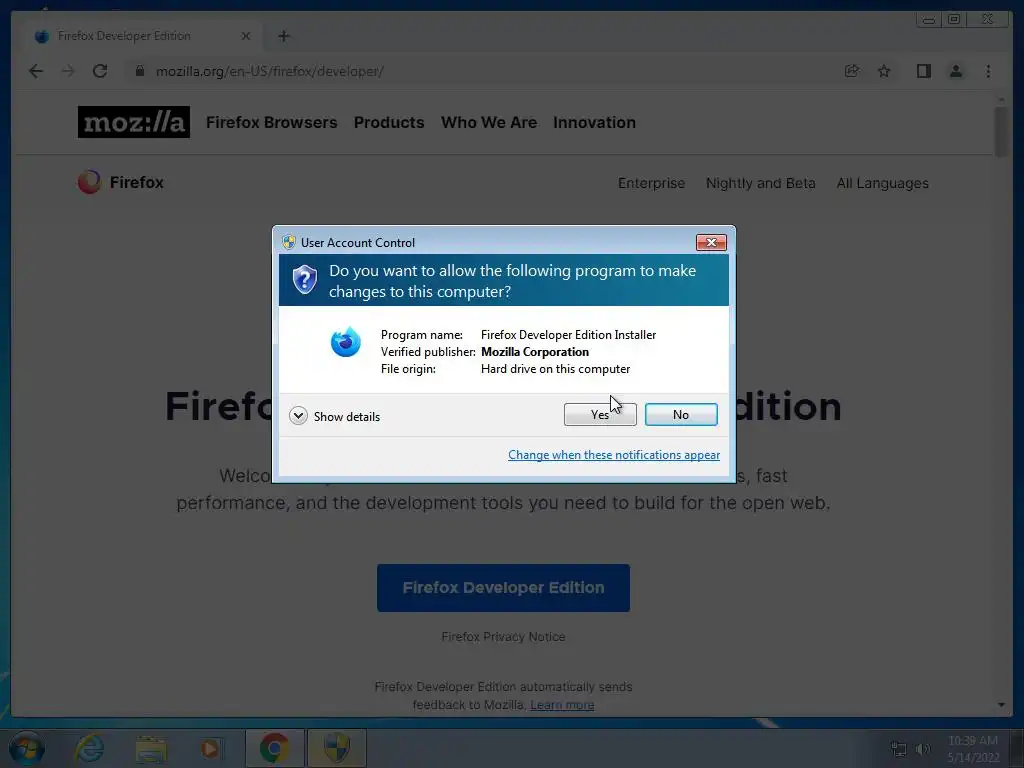This screenshot has height=768, width=1024.
Task: Open All Languages link
Action: pyautogui.click(x=882, y=183)
